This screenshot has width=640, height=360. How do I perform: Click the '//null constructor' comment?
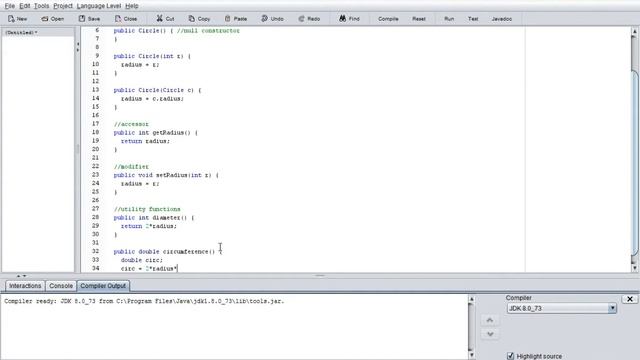pyautogui.click(x=208, y=31)
